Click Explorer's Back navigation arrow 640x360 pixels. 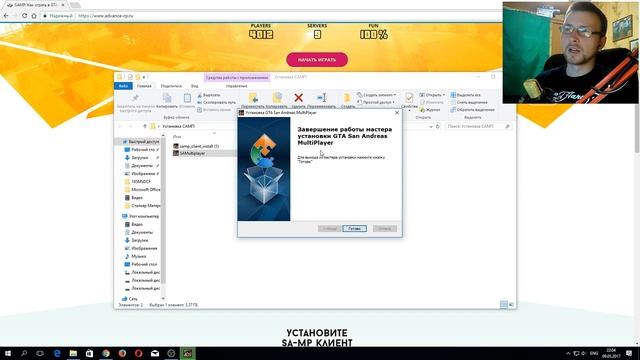click(120, 127)
